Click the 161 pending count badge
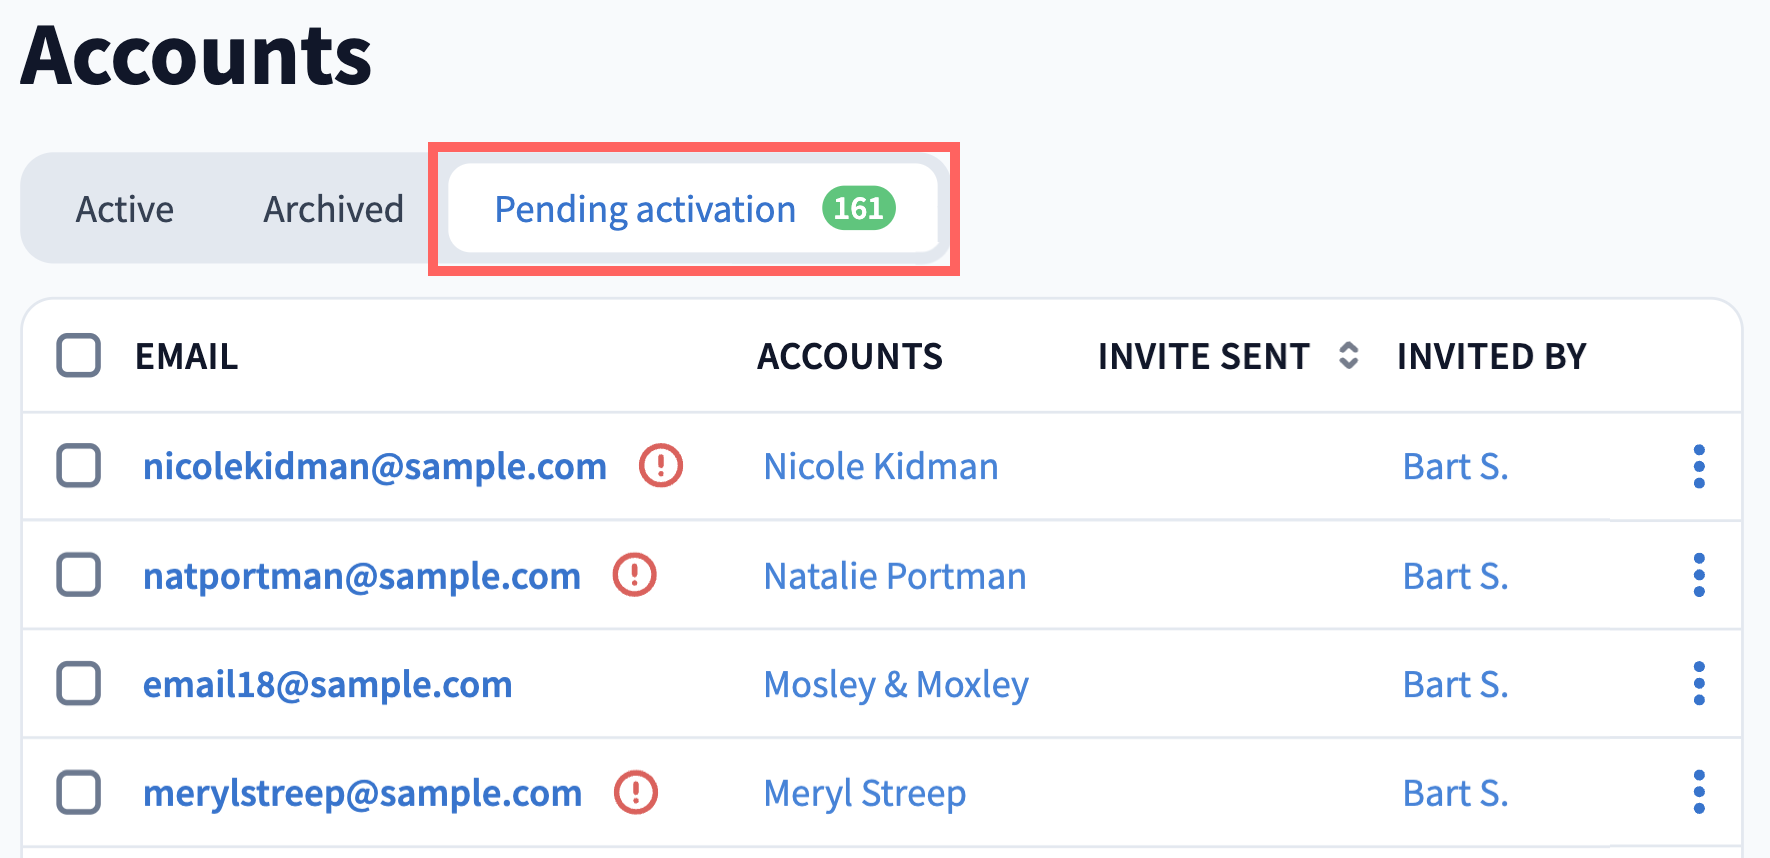 click(x=858, y=209)
